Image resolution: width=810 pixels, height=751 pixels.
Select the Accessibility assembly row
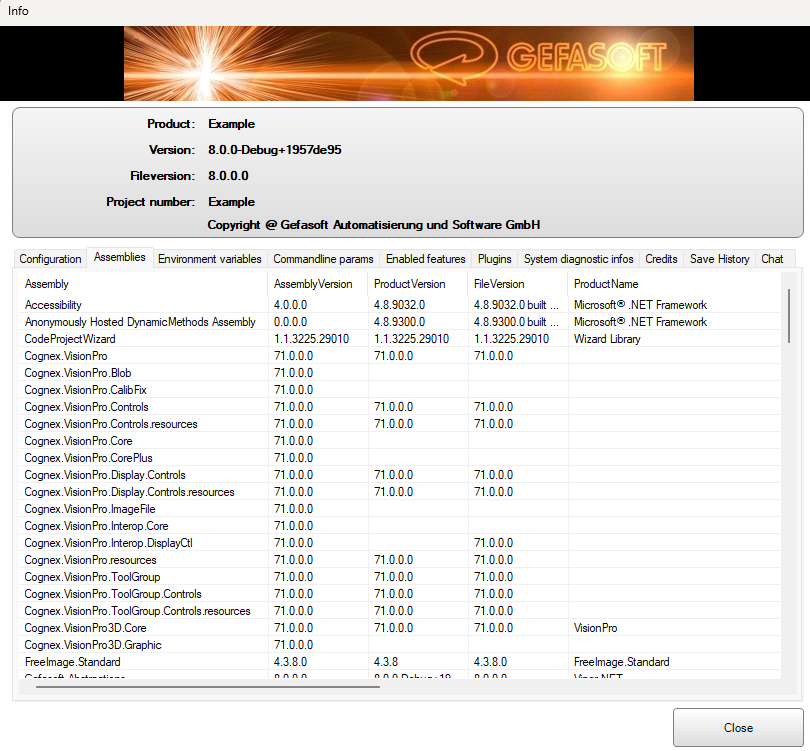(x=400, y=305)
